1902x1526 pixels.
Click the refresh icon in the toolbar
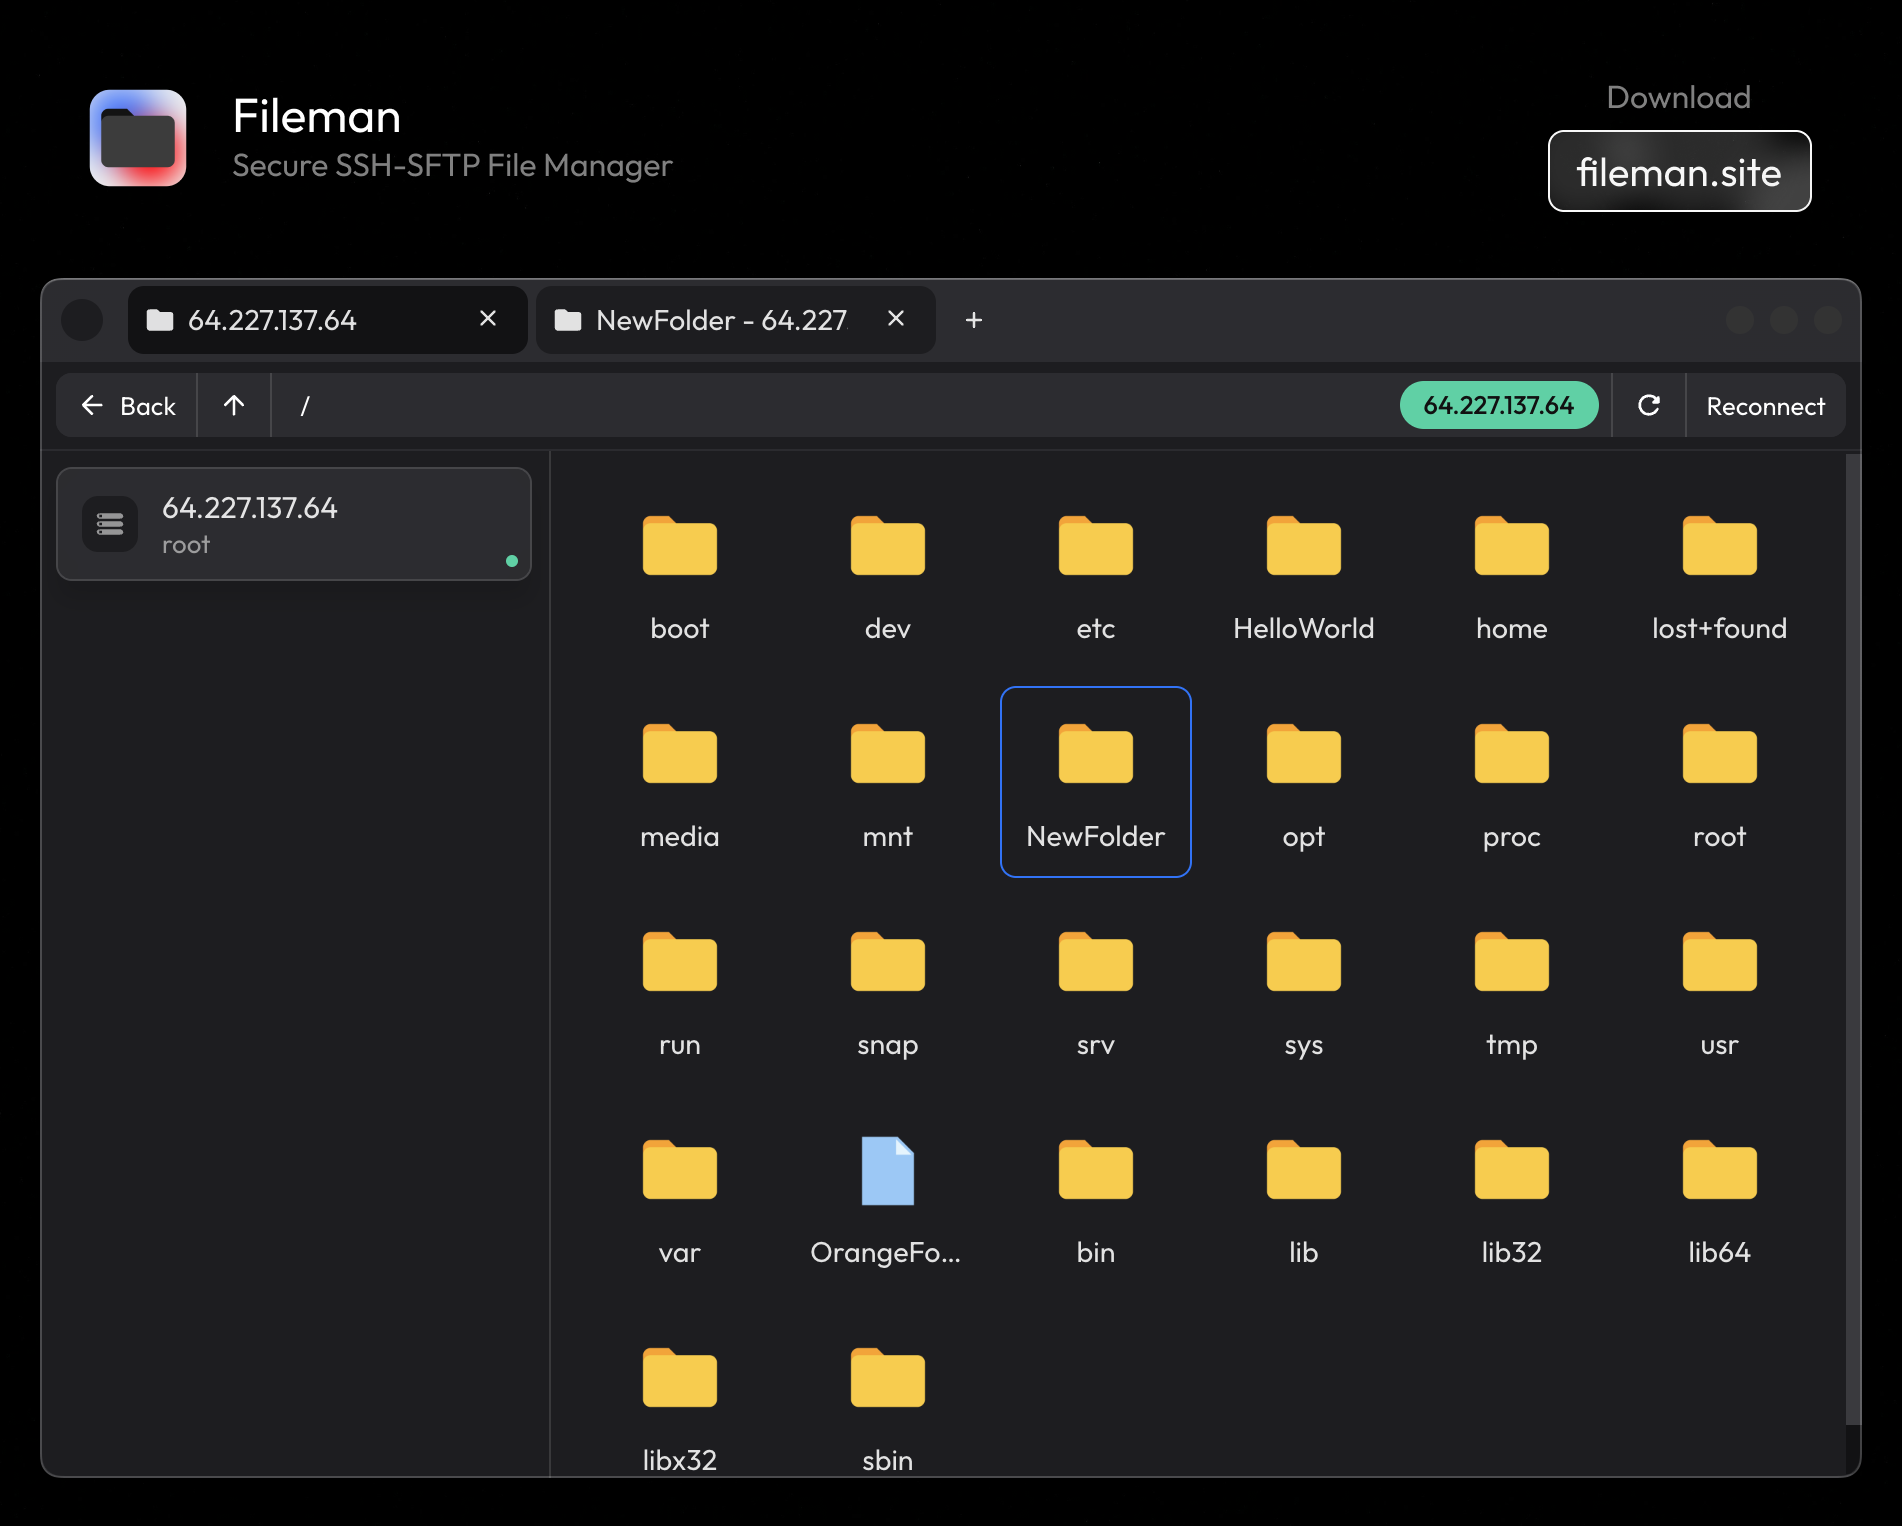[1649, 405]
